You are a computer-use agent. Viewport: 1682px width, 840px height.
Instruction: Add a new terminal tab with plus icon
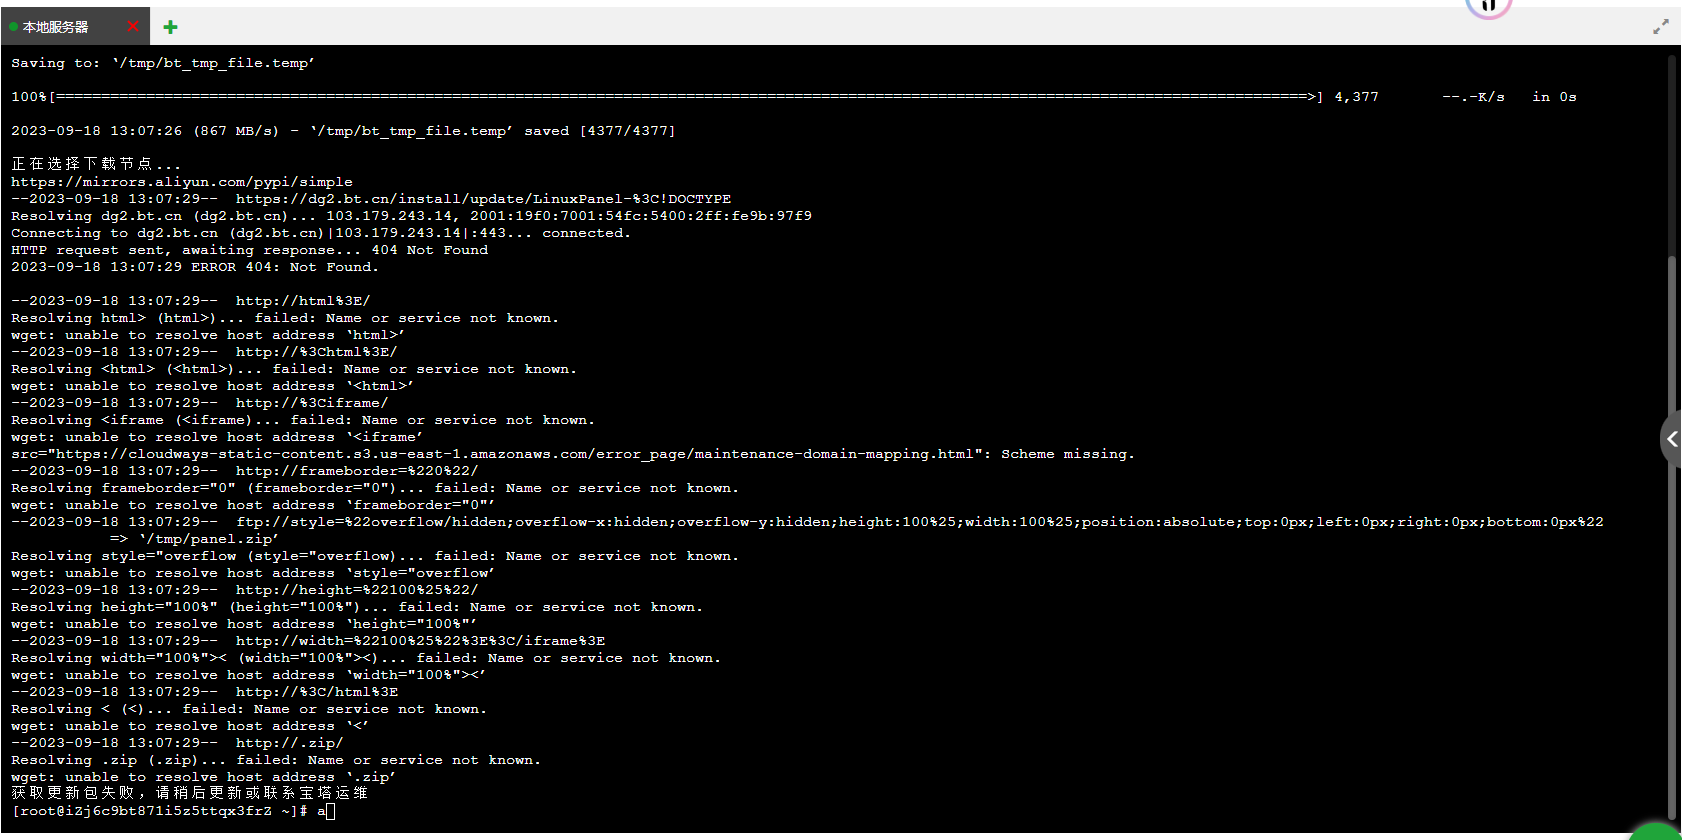pos(170,27)
